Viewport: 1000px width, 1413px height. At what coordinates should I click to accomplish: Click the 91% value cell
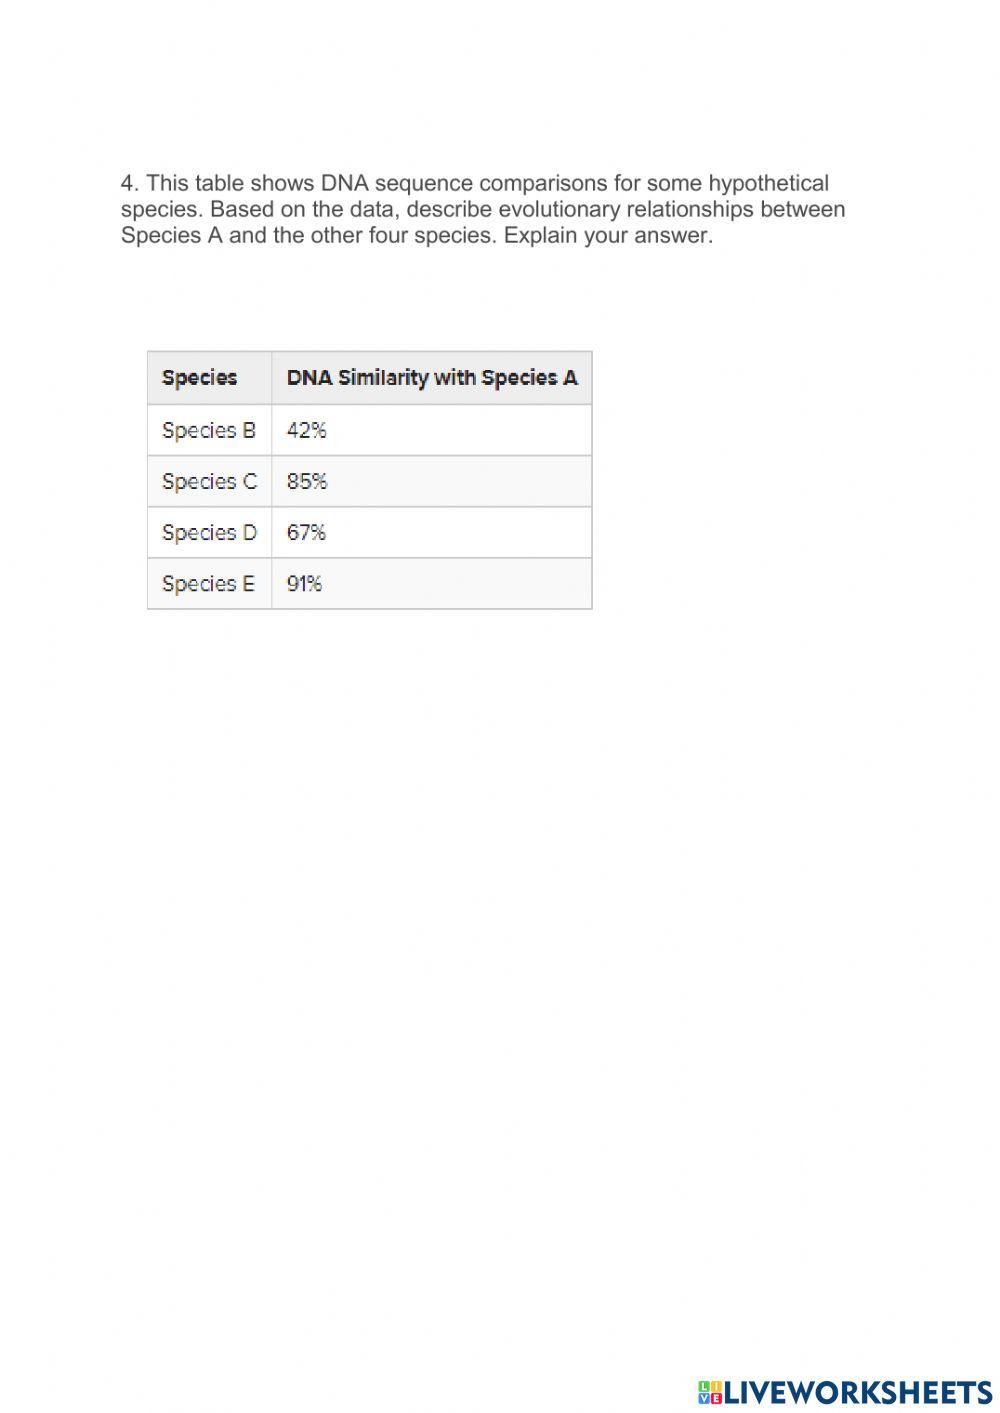tap(305, 583)
